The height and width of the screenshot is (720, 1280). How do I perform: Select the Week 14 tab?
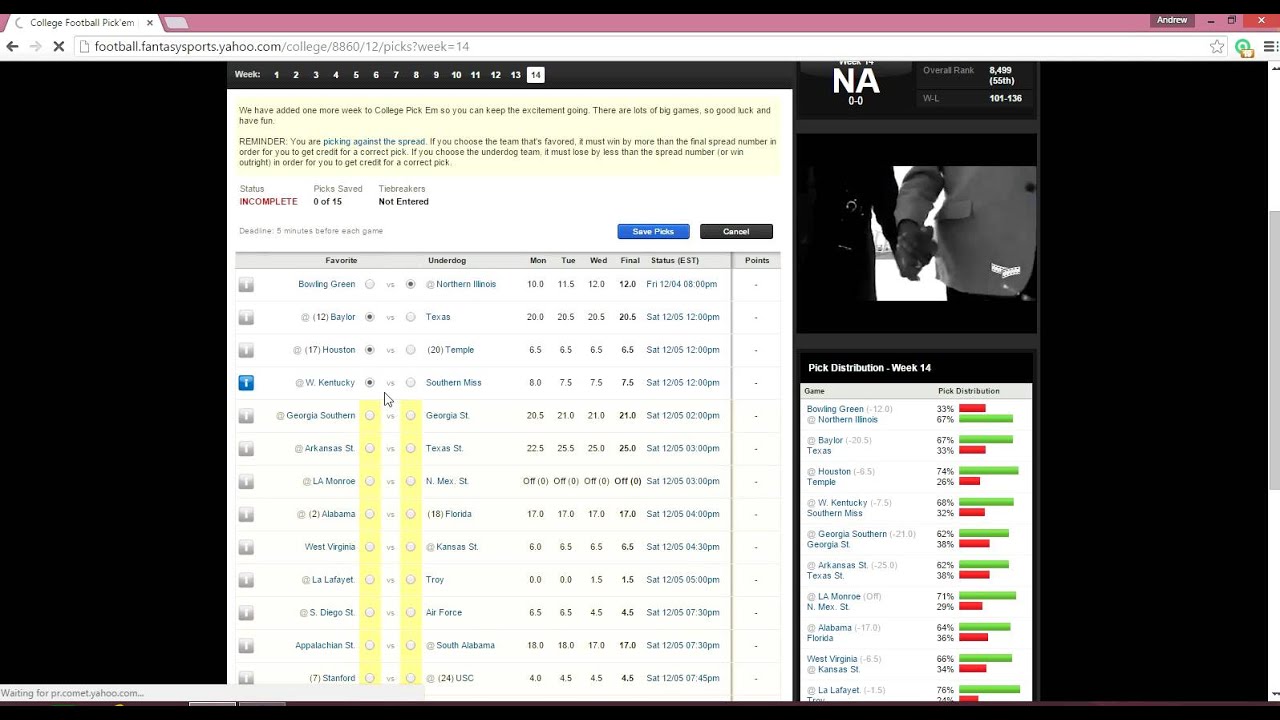536,75
